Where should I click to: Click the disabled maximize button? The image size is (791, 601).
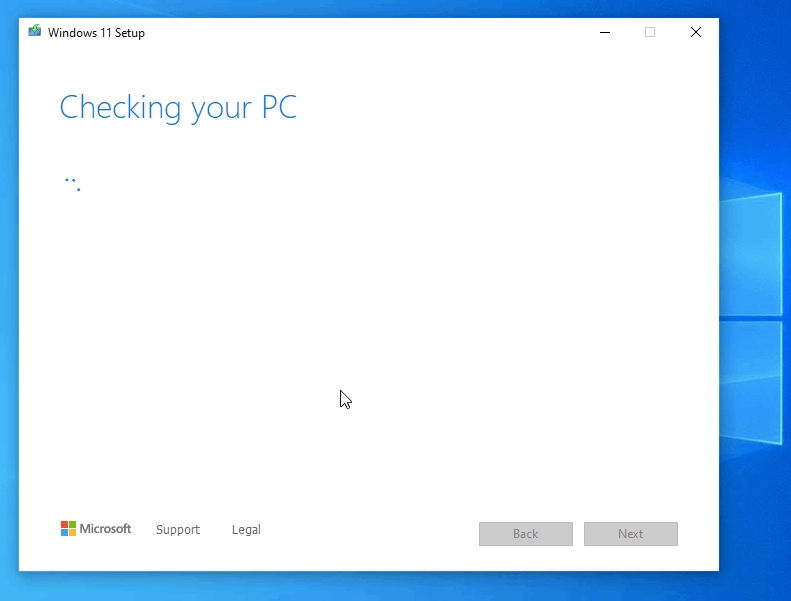click(650, 32)
